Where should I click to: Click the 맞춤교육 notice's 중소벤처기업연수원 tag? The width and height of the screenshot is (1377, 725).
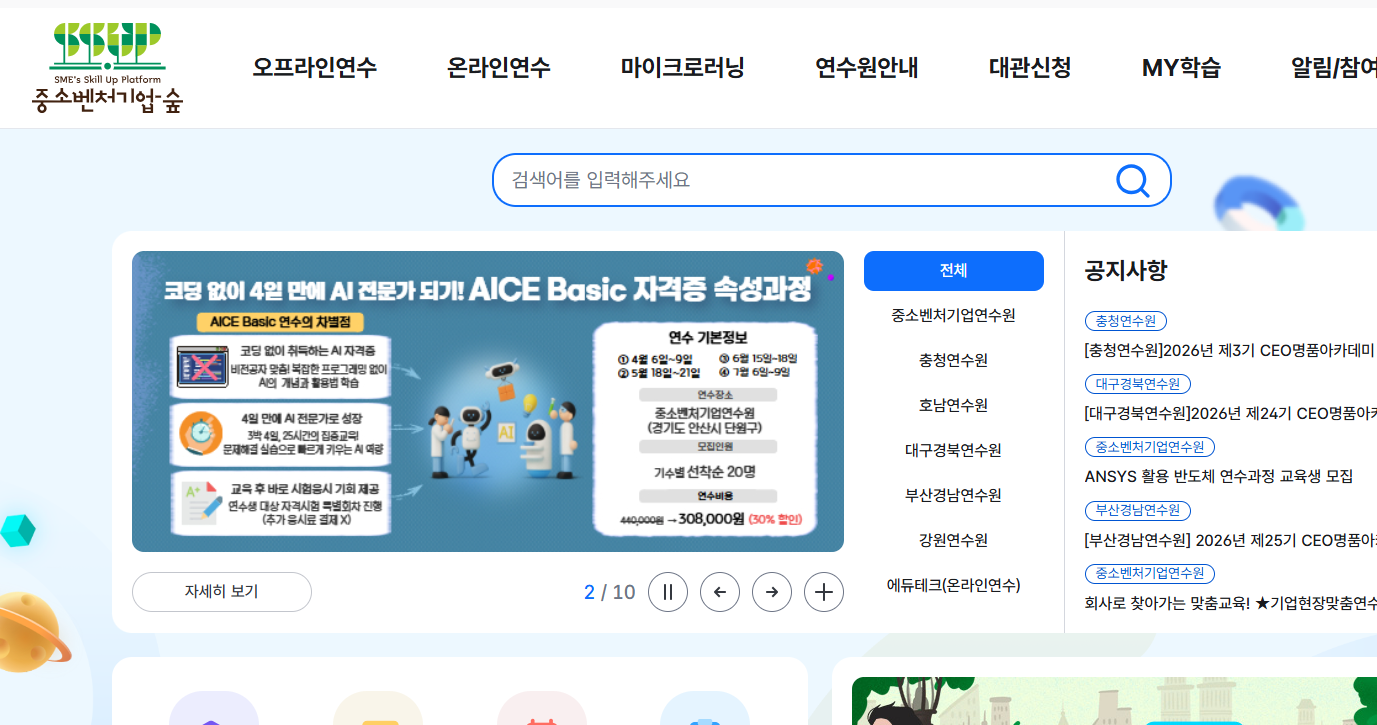[x=1150, y=574]
